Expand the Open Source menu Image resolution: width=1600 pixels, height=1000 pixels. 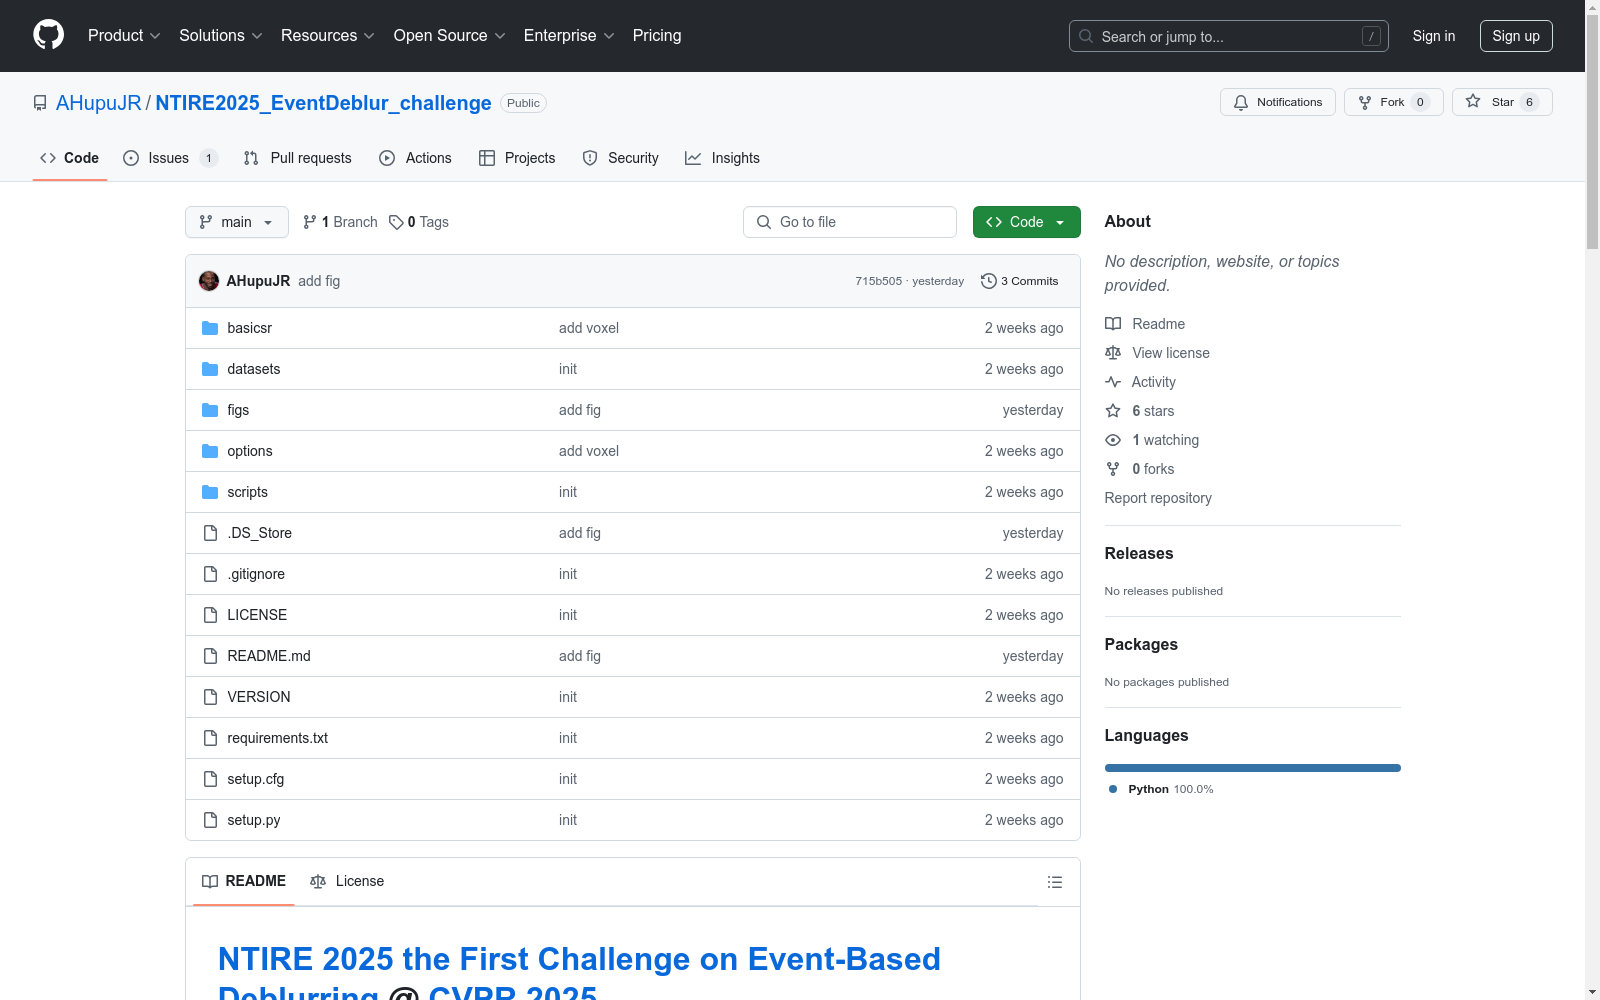tap(450, 35)
